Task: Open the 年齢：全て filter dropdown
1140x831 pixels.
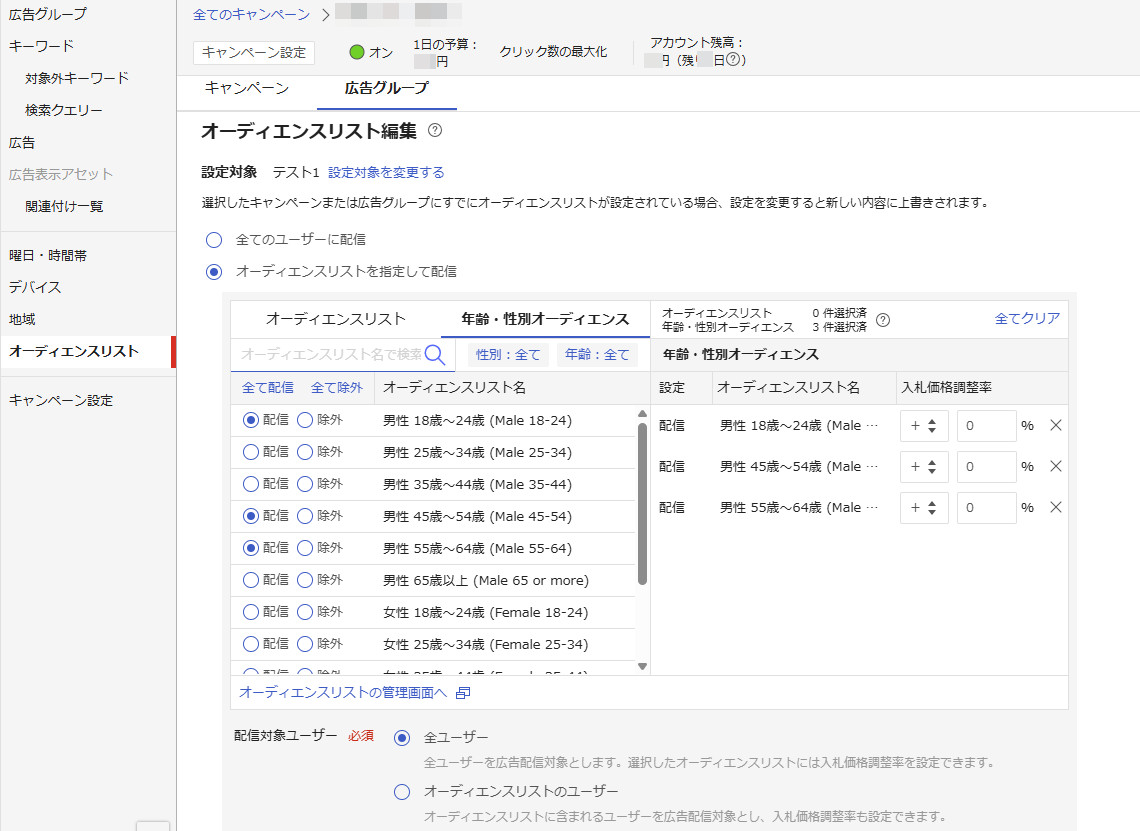Action: [597, 355]
